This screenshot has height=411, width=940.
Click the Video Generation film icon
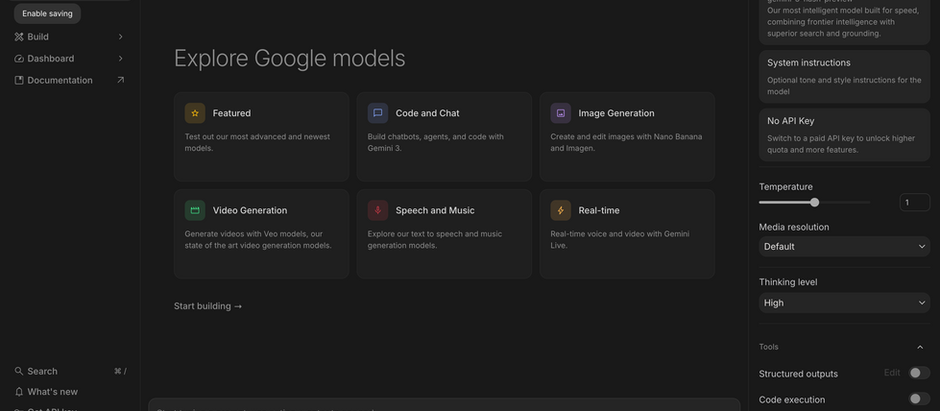195,210
